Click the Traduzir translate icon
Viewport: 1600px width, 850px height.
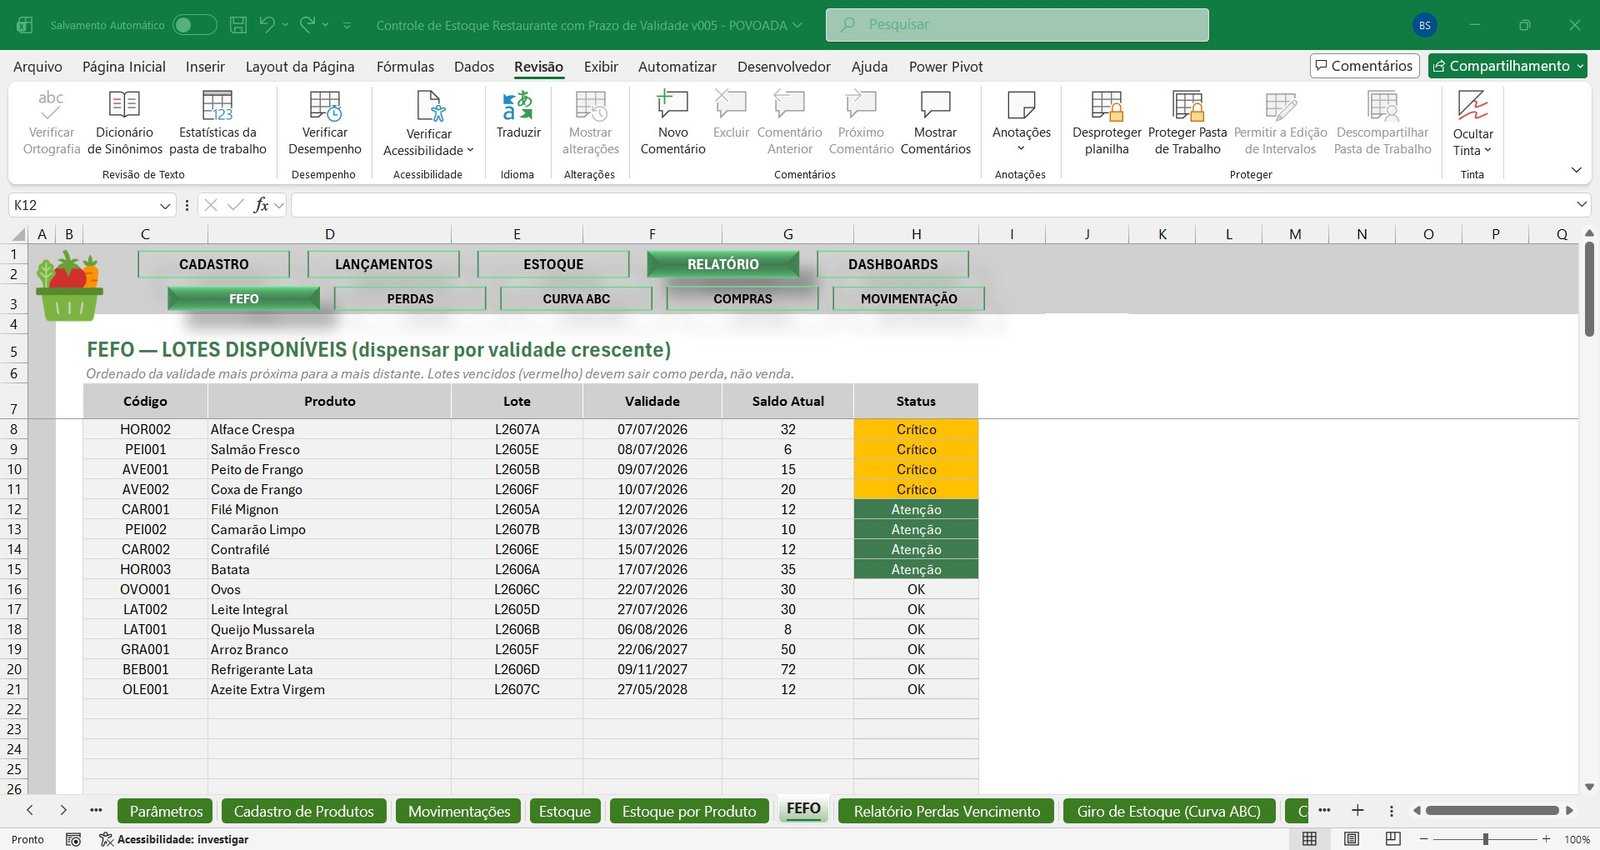(518, 106)
